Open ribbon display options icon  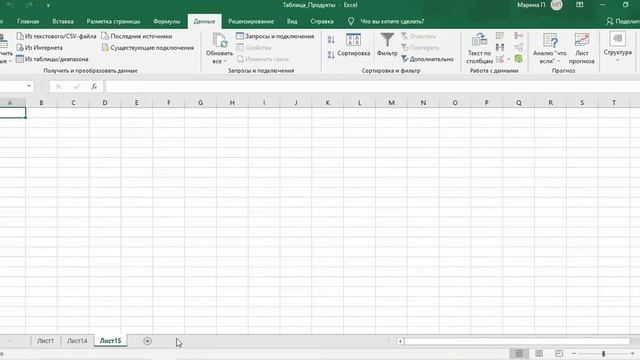[x=580, y=5]
